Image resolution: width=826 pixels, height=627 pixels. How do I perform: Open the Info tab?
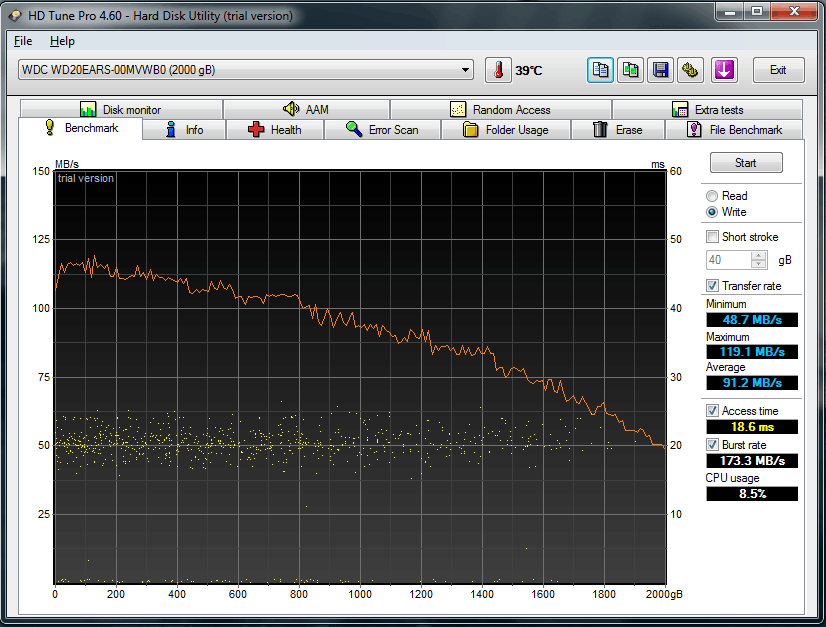(x=184, y=130)
